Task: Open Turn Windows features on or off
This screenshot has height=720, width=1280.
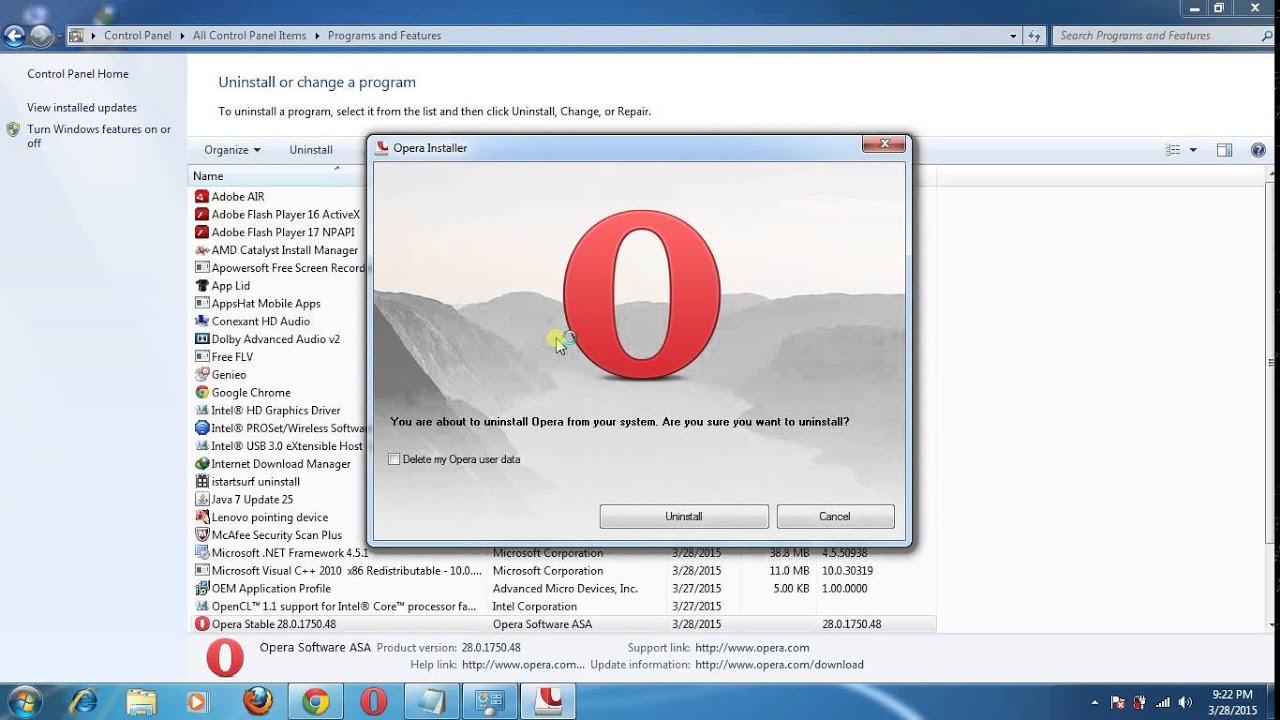Action: (99, 136)
